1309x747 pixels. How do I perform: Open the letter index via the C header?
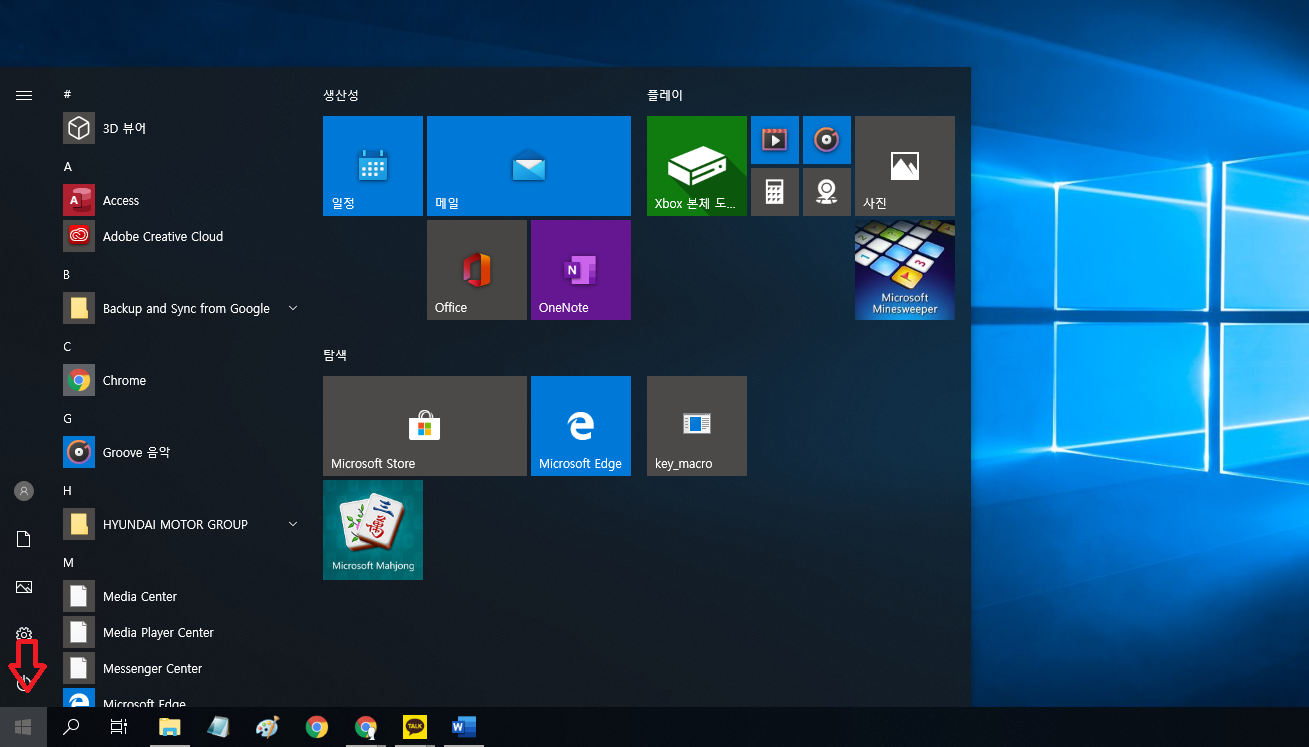[67, 346]
